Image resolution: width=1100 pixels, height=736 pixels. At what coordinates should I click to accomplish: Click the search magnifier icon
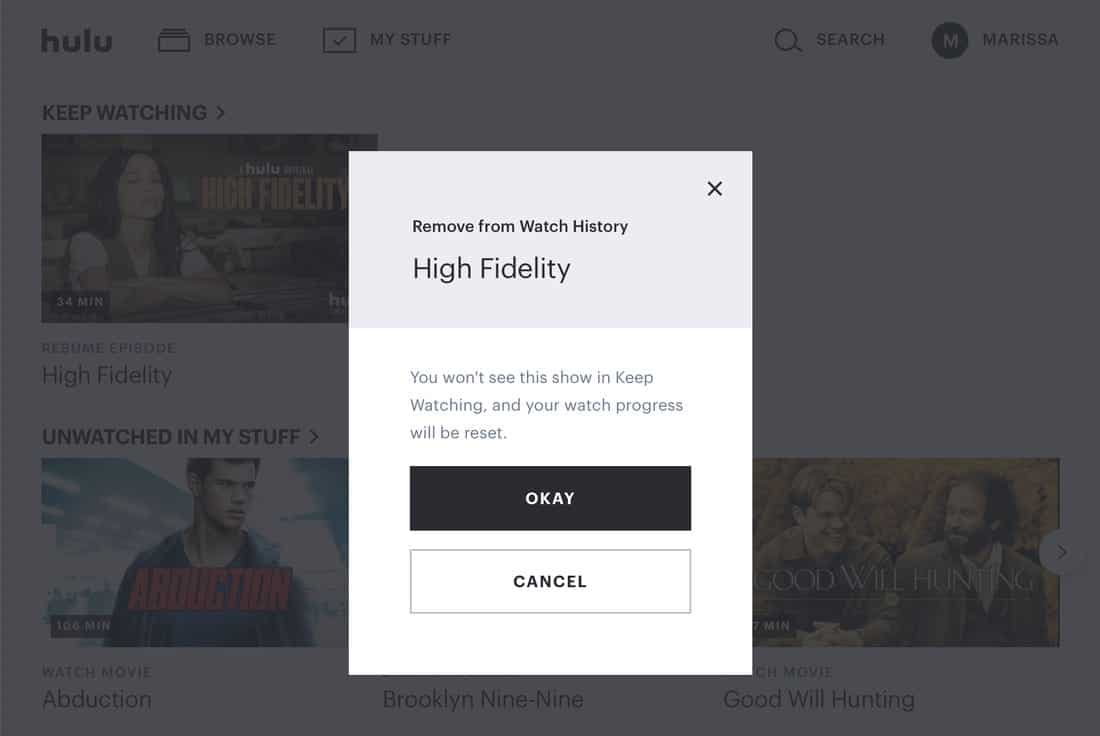(788, 41)
